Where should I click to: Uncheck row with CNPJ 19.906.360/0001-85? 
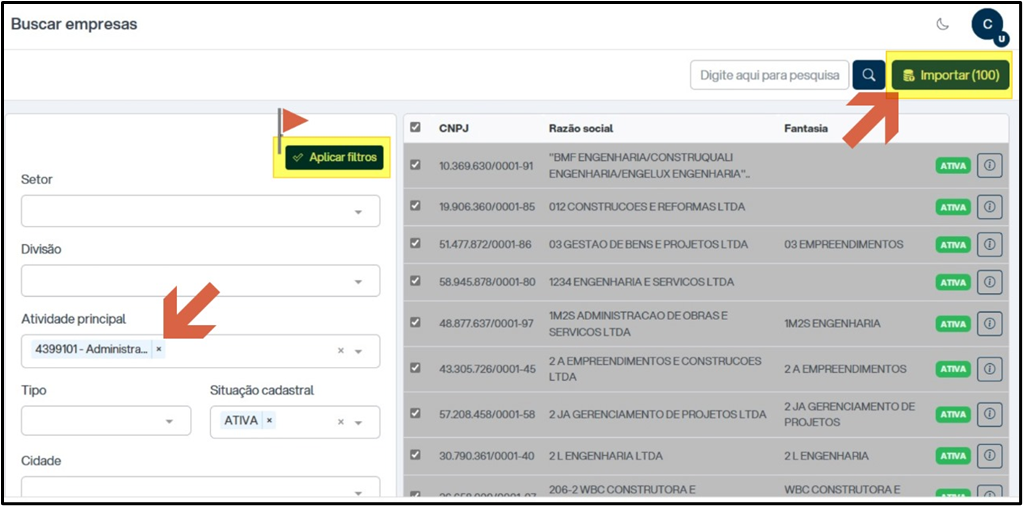415,205
